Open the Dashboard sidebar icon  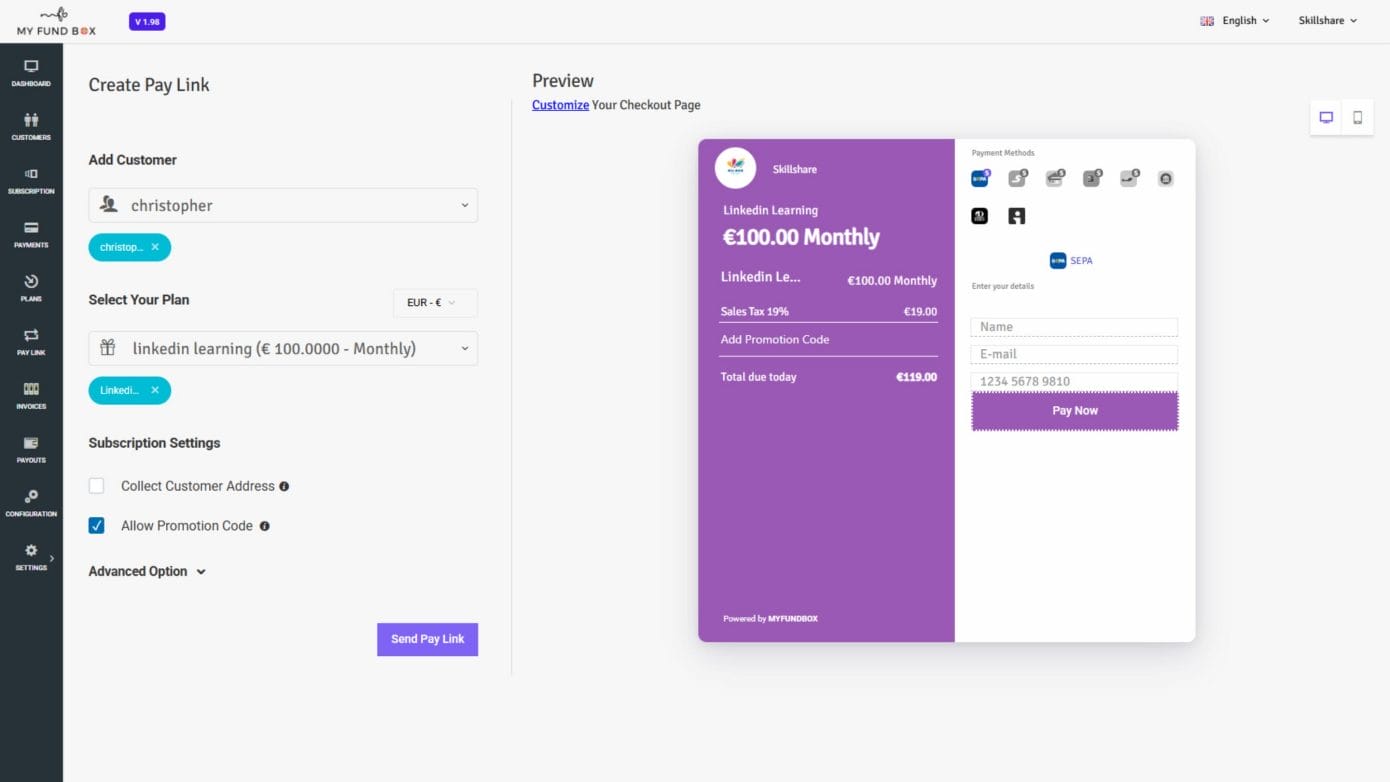[x=31, y=73]
